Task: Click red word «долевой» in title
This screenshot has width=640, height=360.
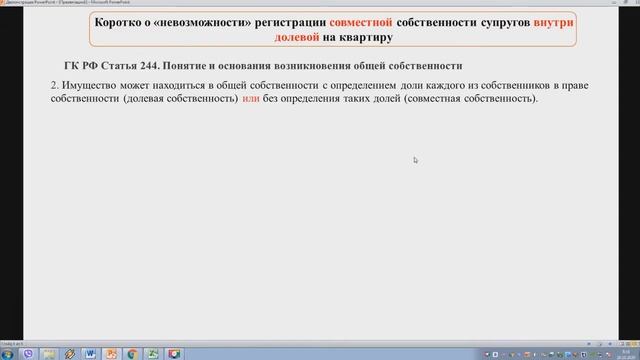Action: pyautogui.click(x=297, y=37)
